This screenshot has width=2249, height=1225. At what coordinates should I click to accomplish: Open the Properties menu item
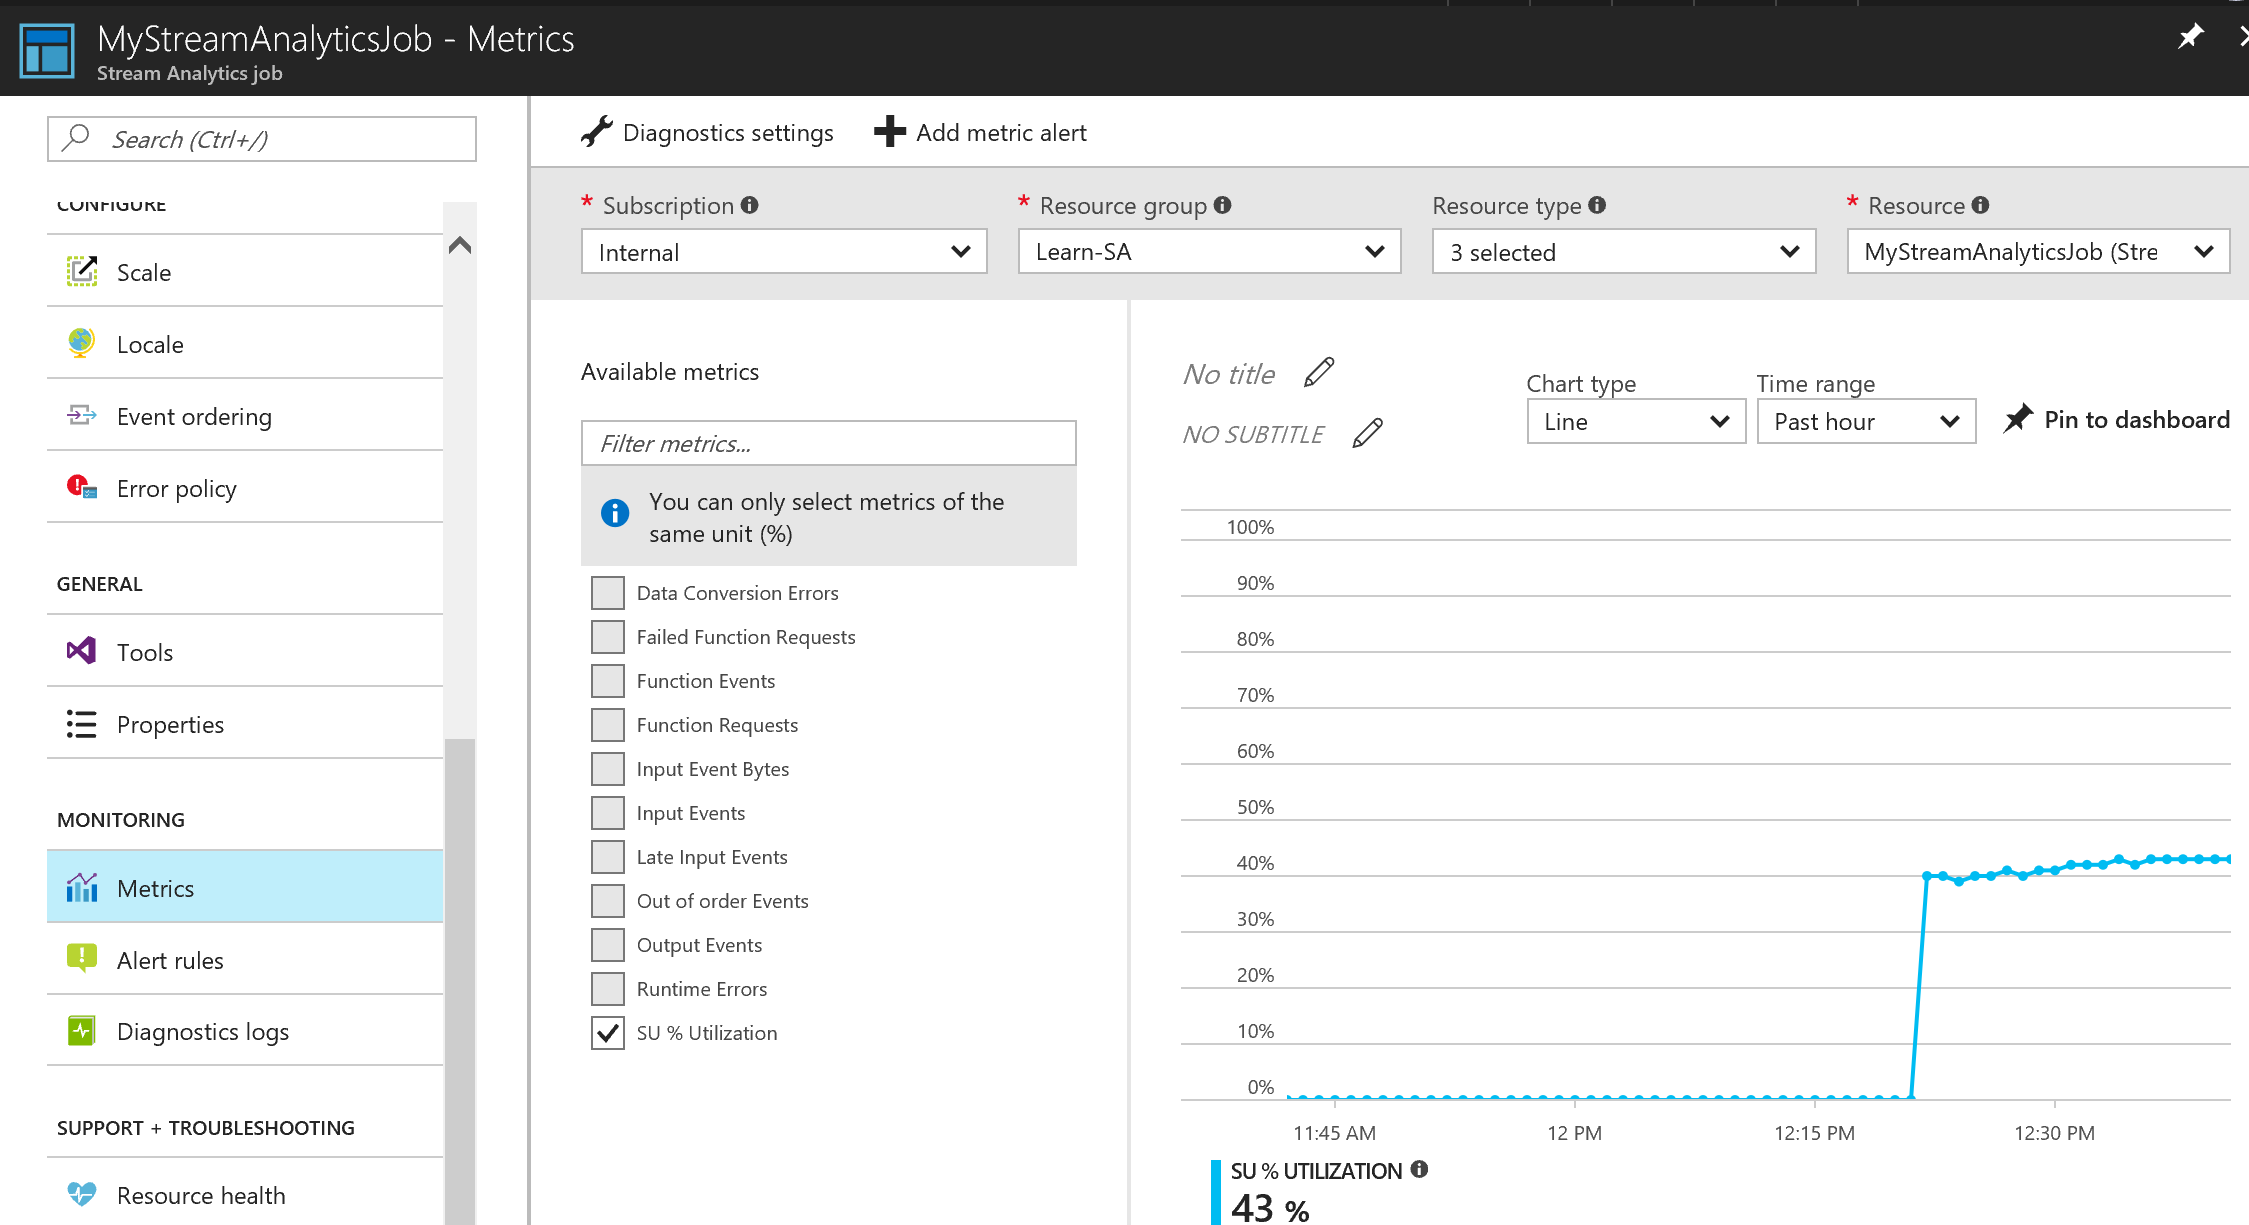245,723
